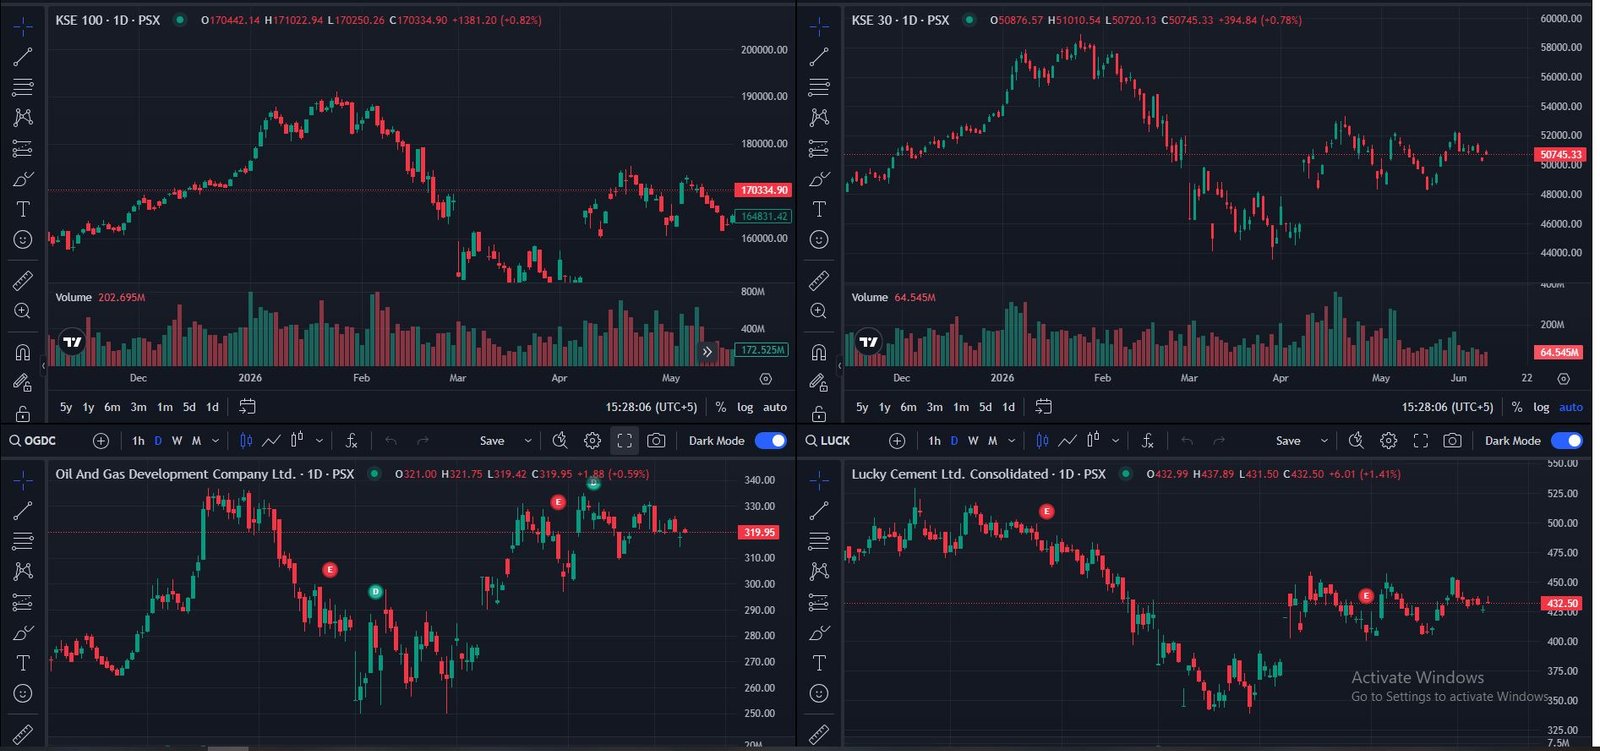Select 1d range on KSE 100 chart
Image resolution: width=1600 pixels, height=751 pixels.
coord(212,407)
